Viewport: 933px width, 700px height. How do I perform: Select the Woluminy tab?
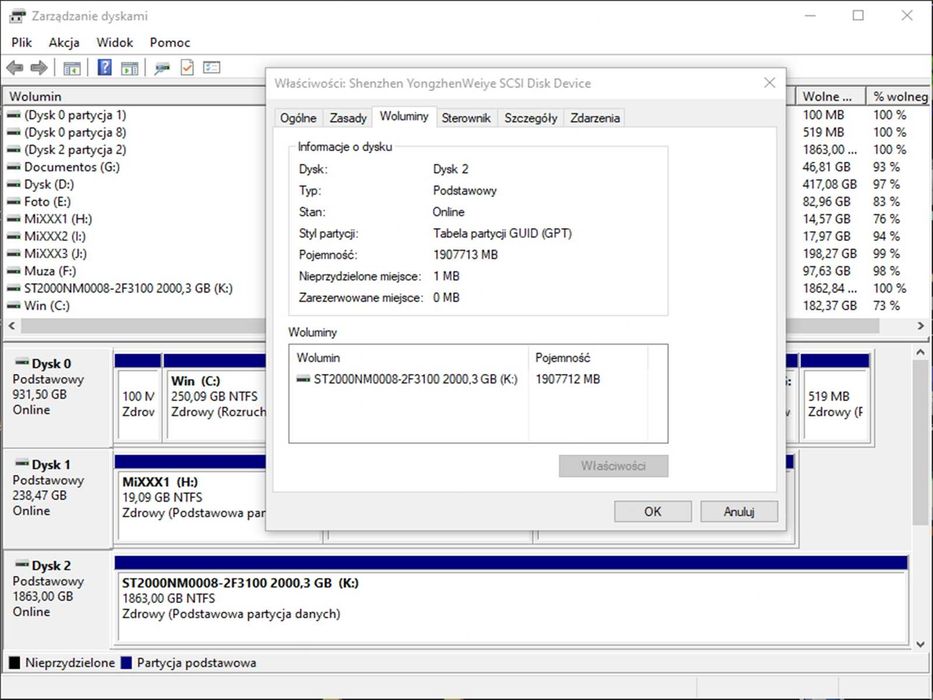click(404, 116)
